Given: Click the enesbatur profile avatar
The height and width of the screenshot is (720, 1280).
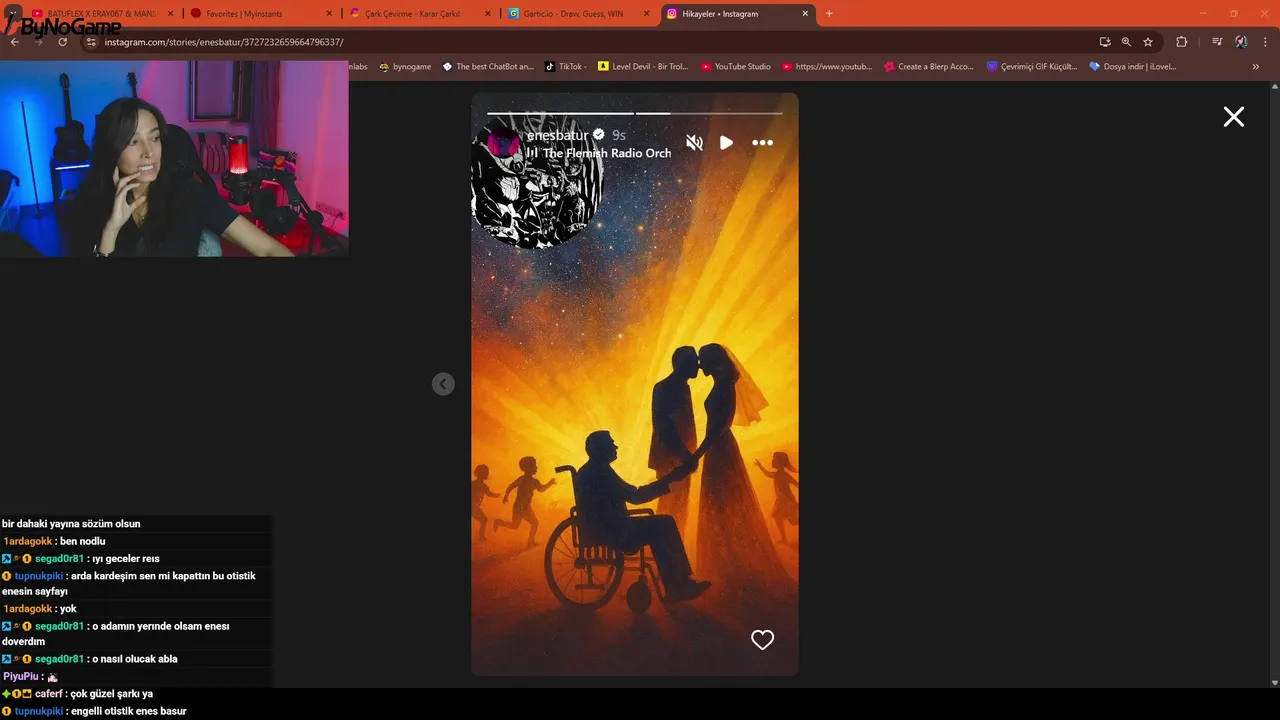Looking at the screenshot, I should click(x=503, y=144).
